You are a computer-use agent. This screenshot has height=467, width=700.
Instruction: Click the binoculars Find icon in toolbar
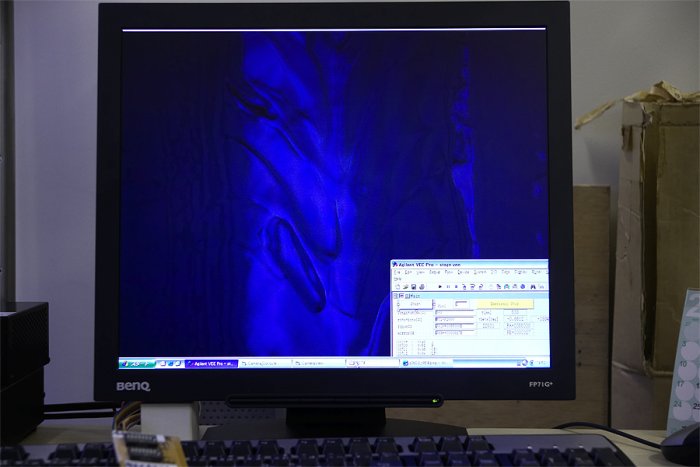coord(533,287)
